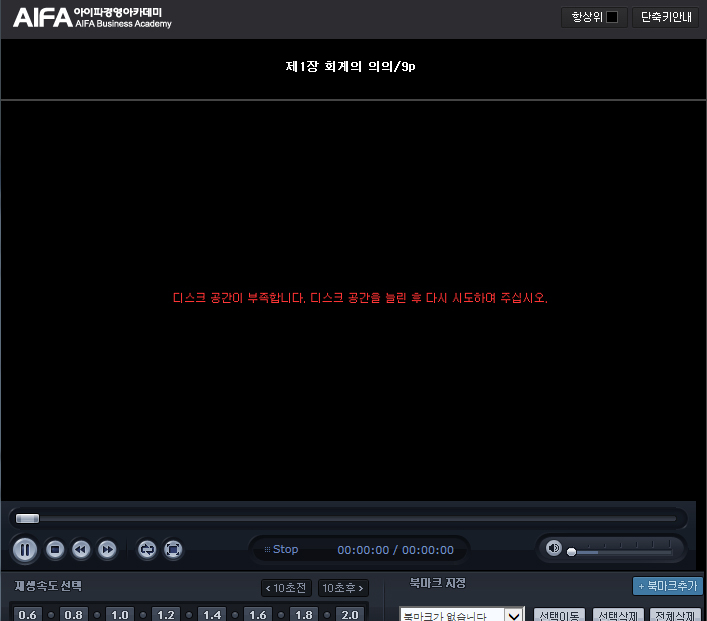The height and width of the screenshot is (621, 707).
Task: Click the 북마크추가 add bookmark button
Action: (x=667, y=586)
